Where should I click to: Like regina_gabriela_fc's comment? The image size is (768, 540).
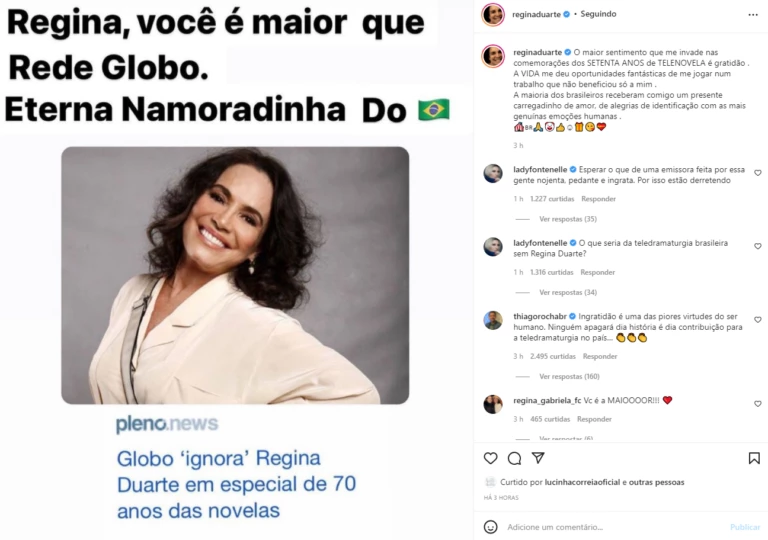pyautogui.click(x=757, y=404)
